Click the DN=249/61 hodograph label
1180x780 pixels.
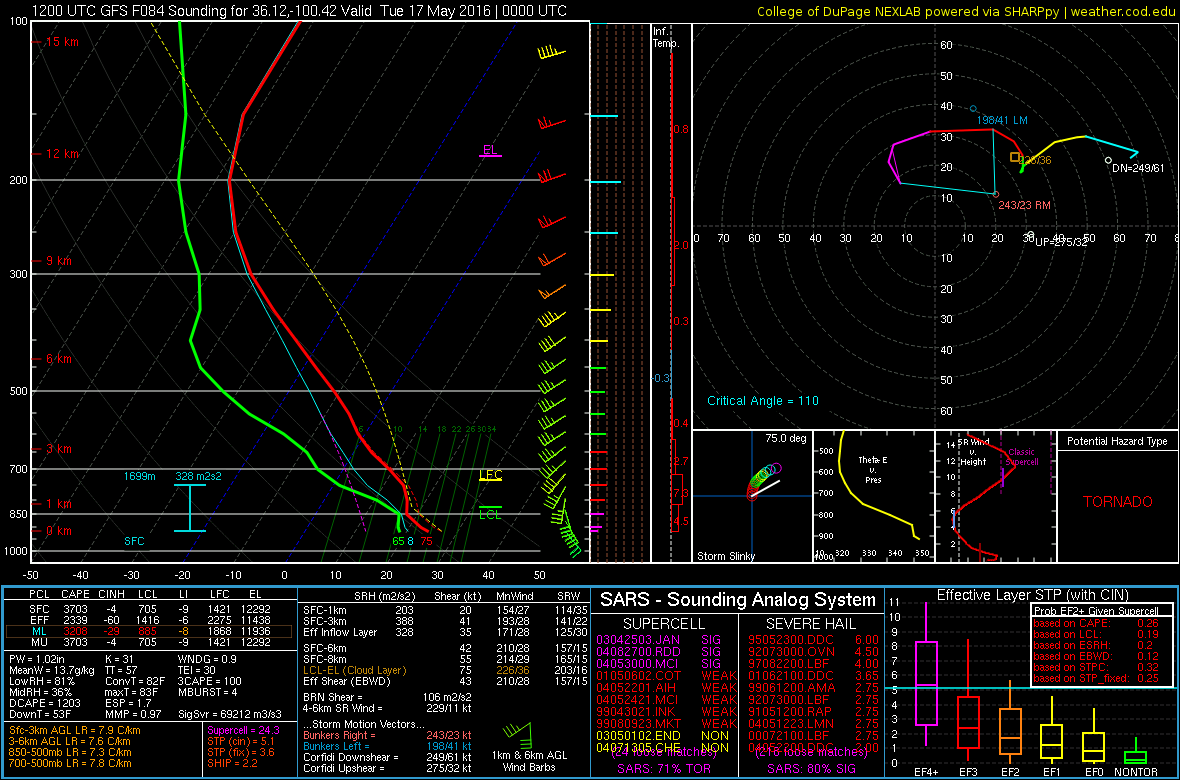(1138, 168)
